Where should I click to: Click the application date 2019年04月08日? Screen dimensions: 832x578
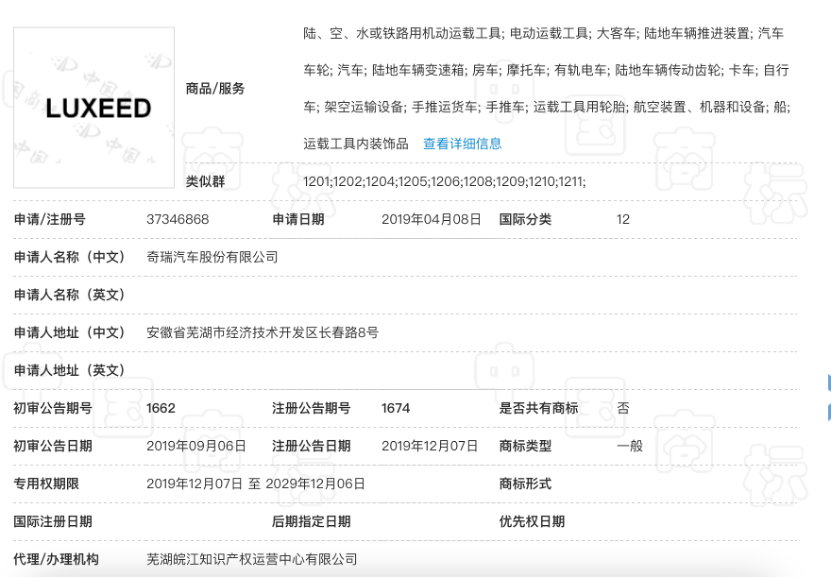pyautogui.click(x=431, y=219)
